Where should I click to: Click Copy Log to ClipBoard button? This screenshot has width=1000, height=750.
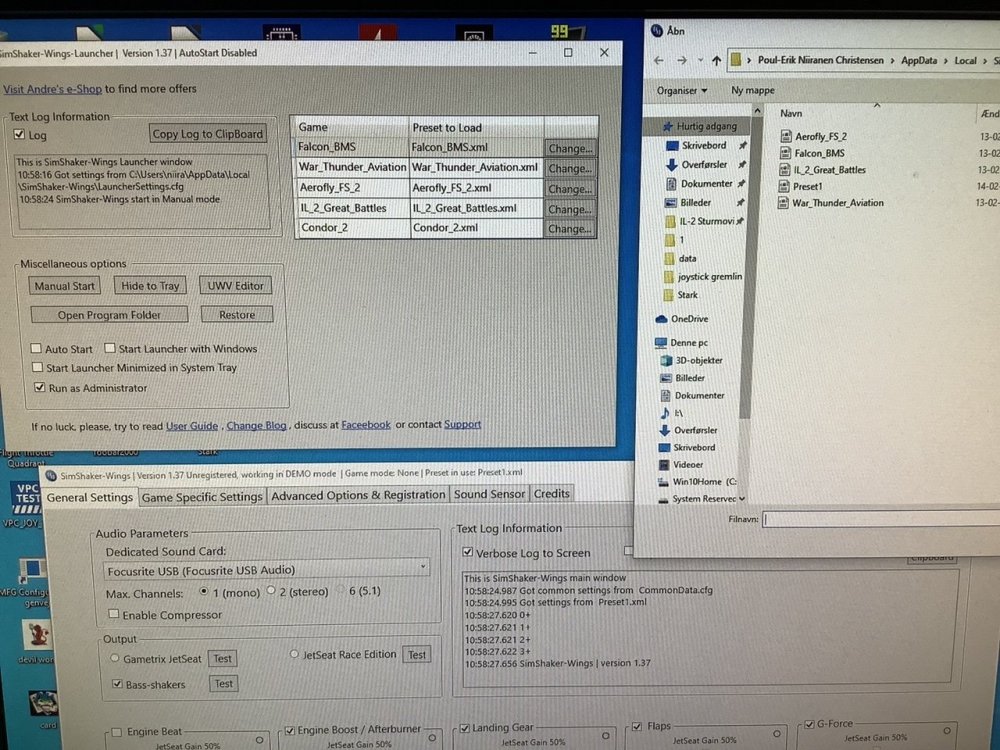point(208,134)
